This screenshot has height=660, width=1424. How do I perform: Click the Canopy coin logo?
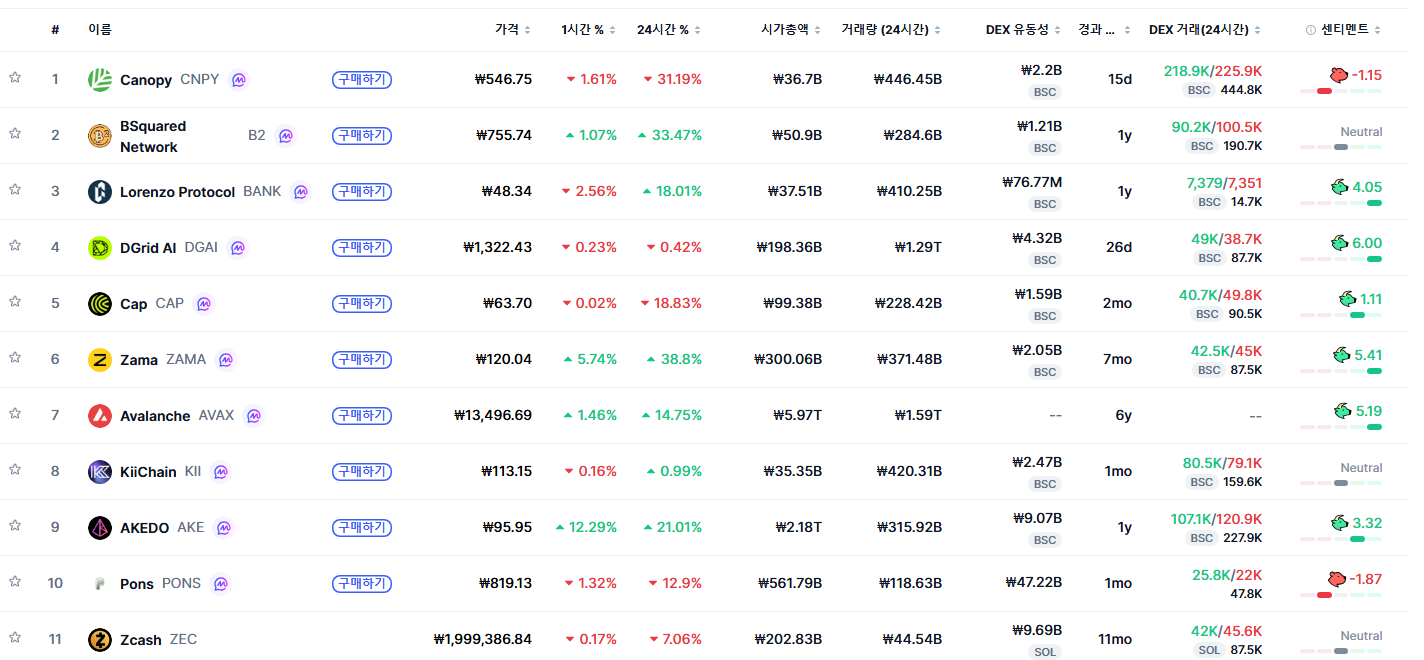point(100,79)
